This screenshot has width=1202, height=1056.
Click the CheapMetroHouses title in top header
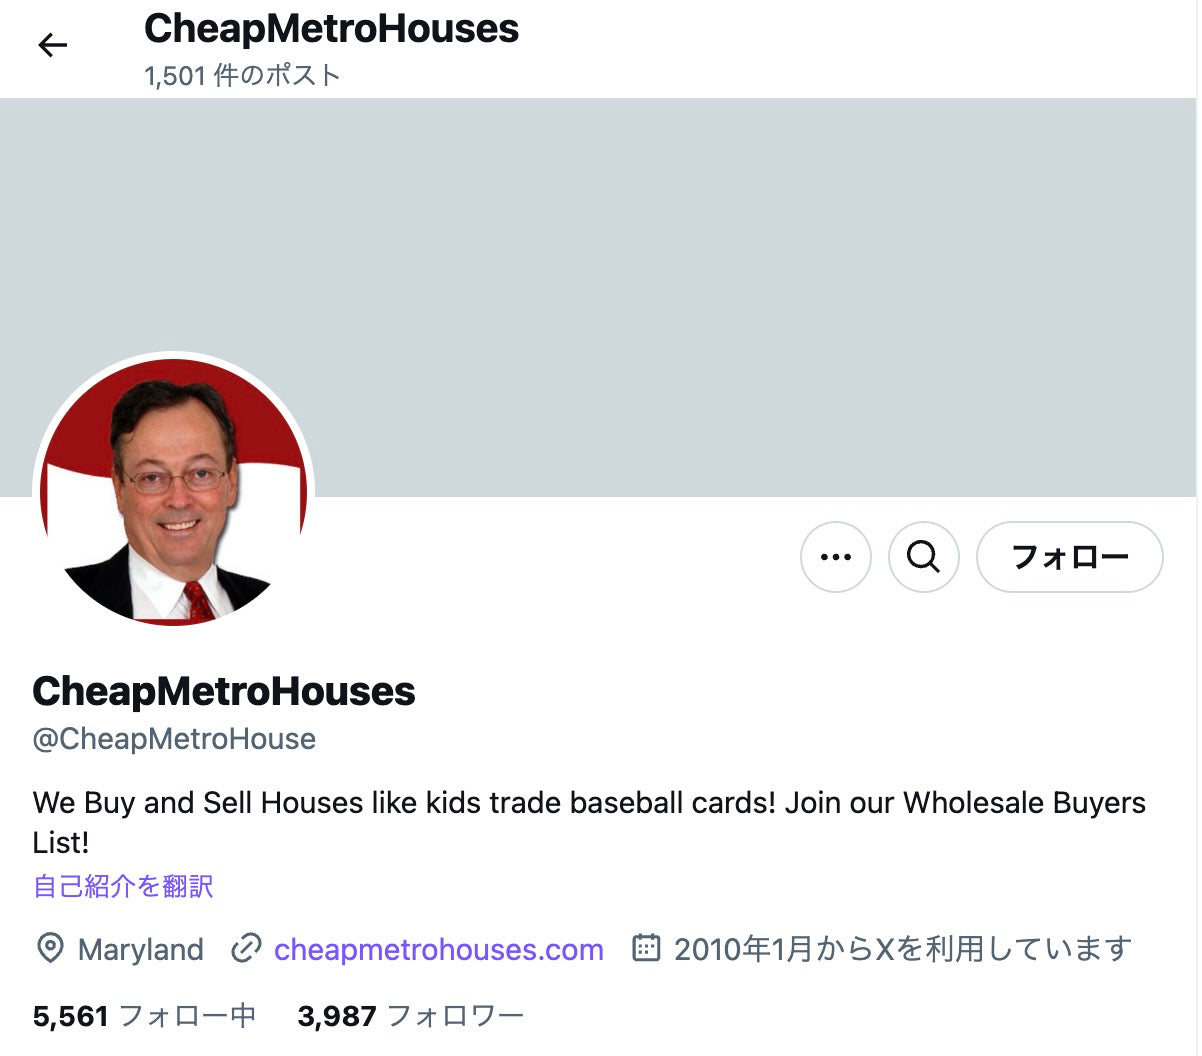[x=331, y=29]
